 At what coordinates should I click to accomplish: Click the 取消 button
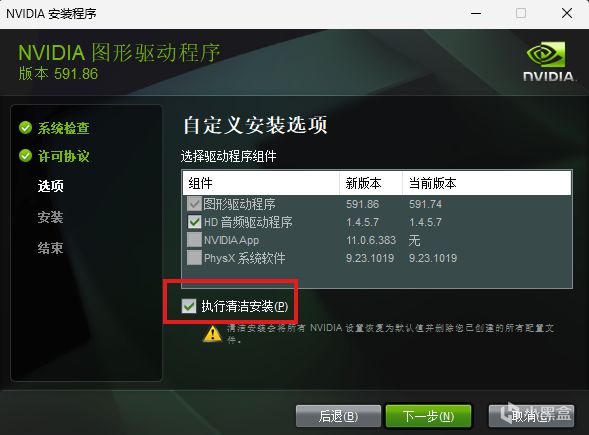coord(531,416)
